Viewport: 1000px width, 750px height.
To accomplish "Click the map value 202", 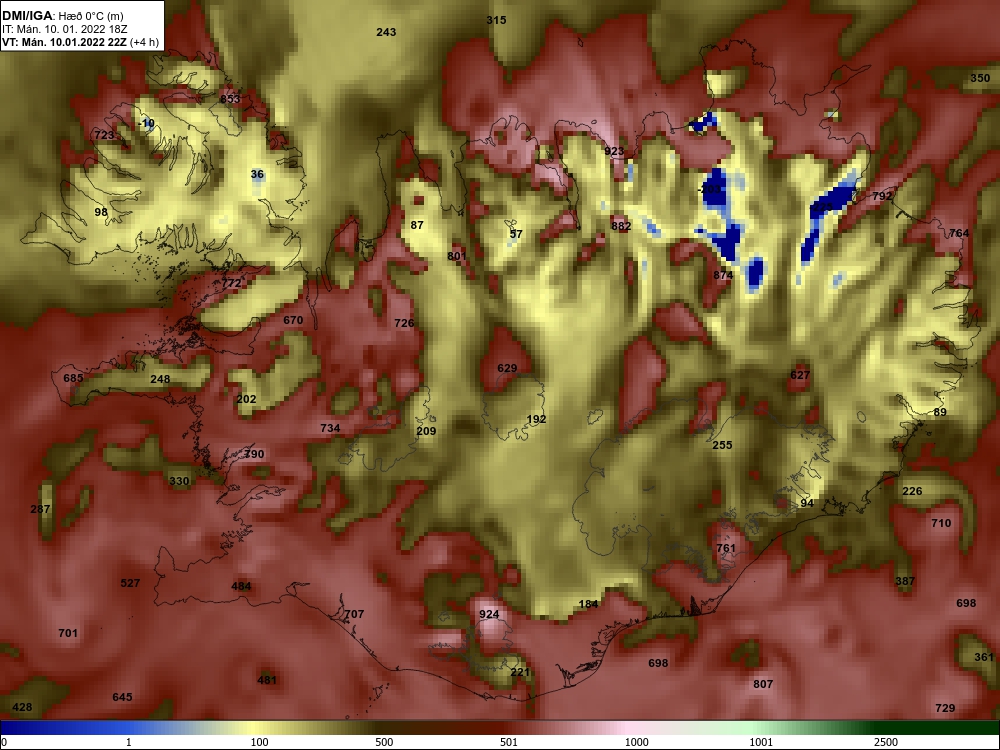I will tap(246, 399).
